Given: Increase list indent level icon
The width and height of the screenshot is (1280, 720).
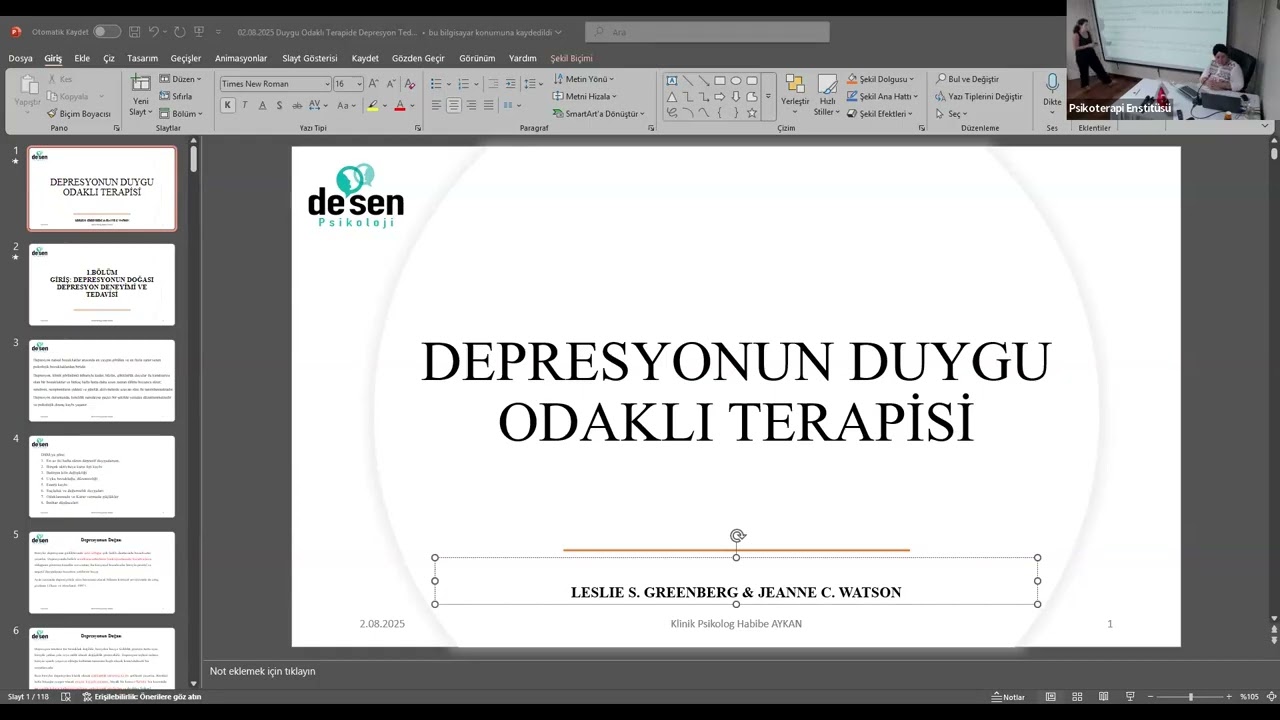Looking at the screenshot, I should [x=510, y=84].
